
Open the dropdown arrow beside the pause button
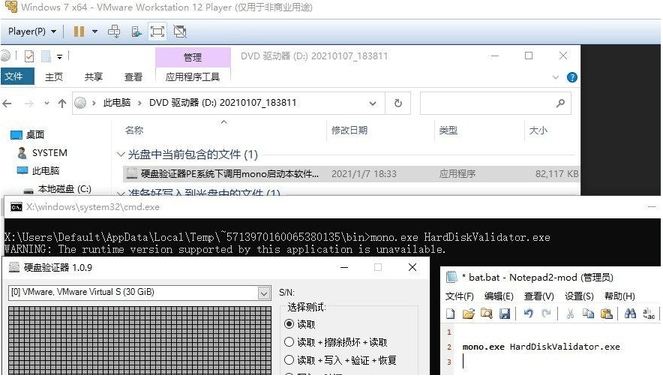pos(95,32)
